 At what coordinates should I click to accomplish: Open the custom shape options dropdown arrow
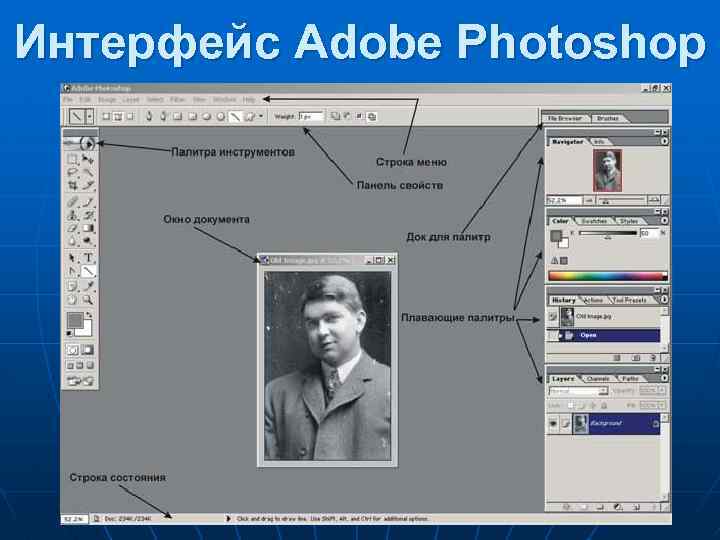[261, 117]
